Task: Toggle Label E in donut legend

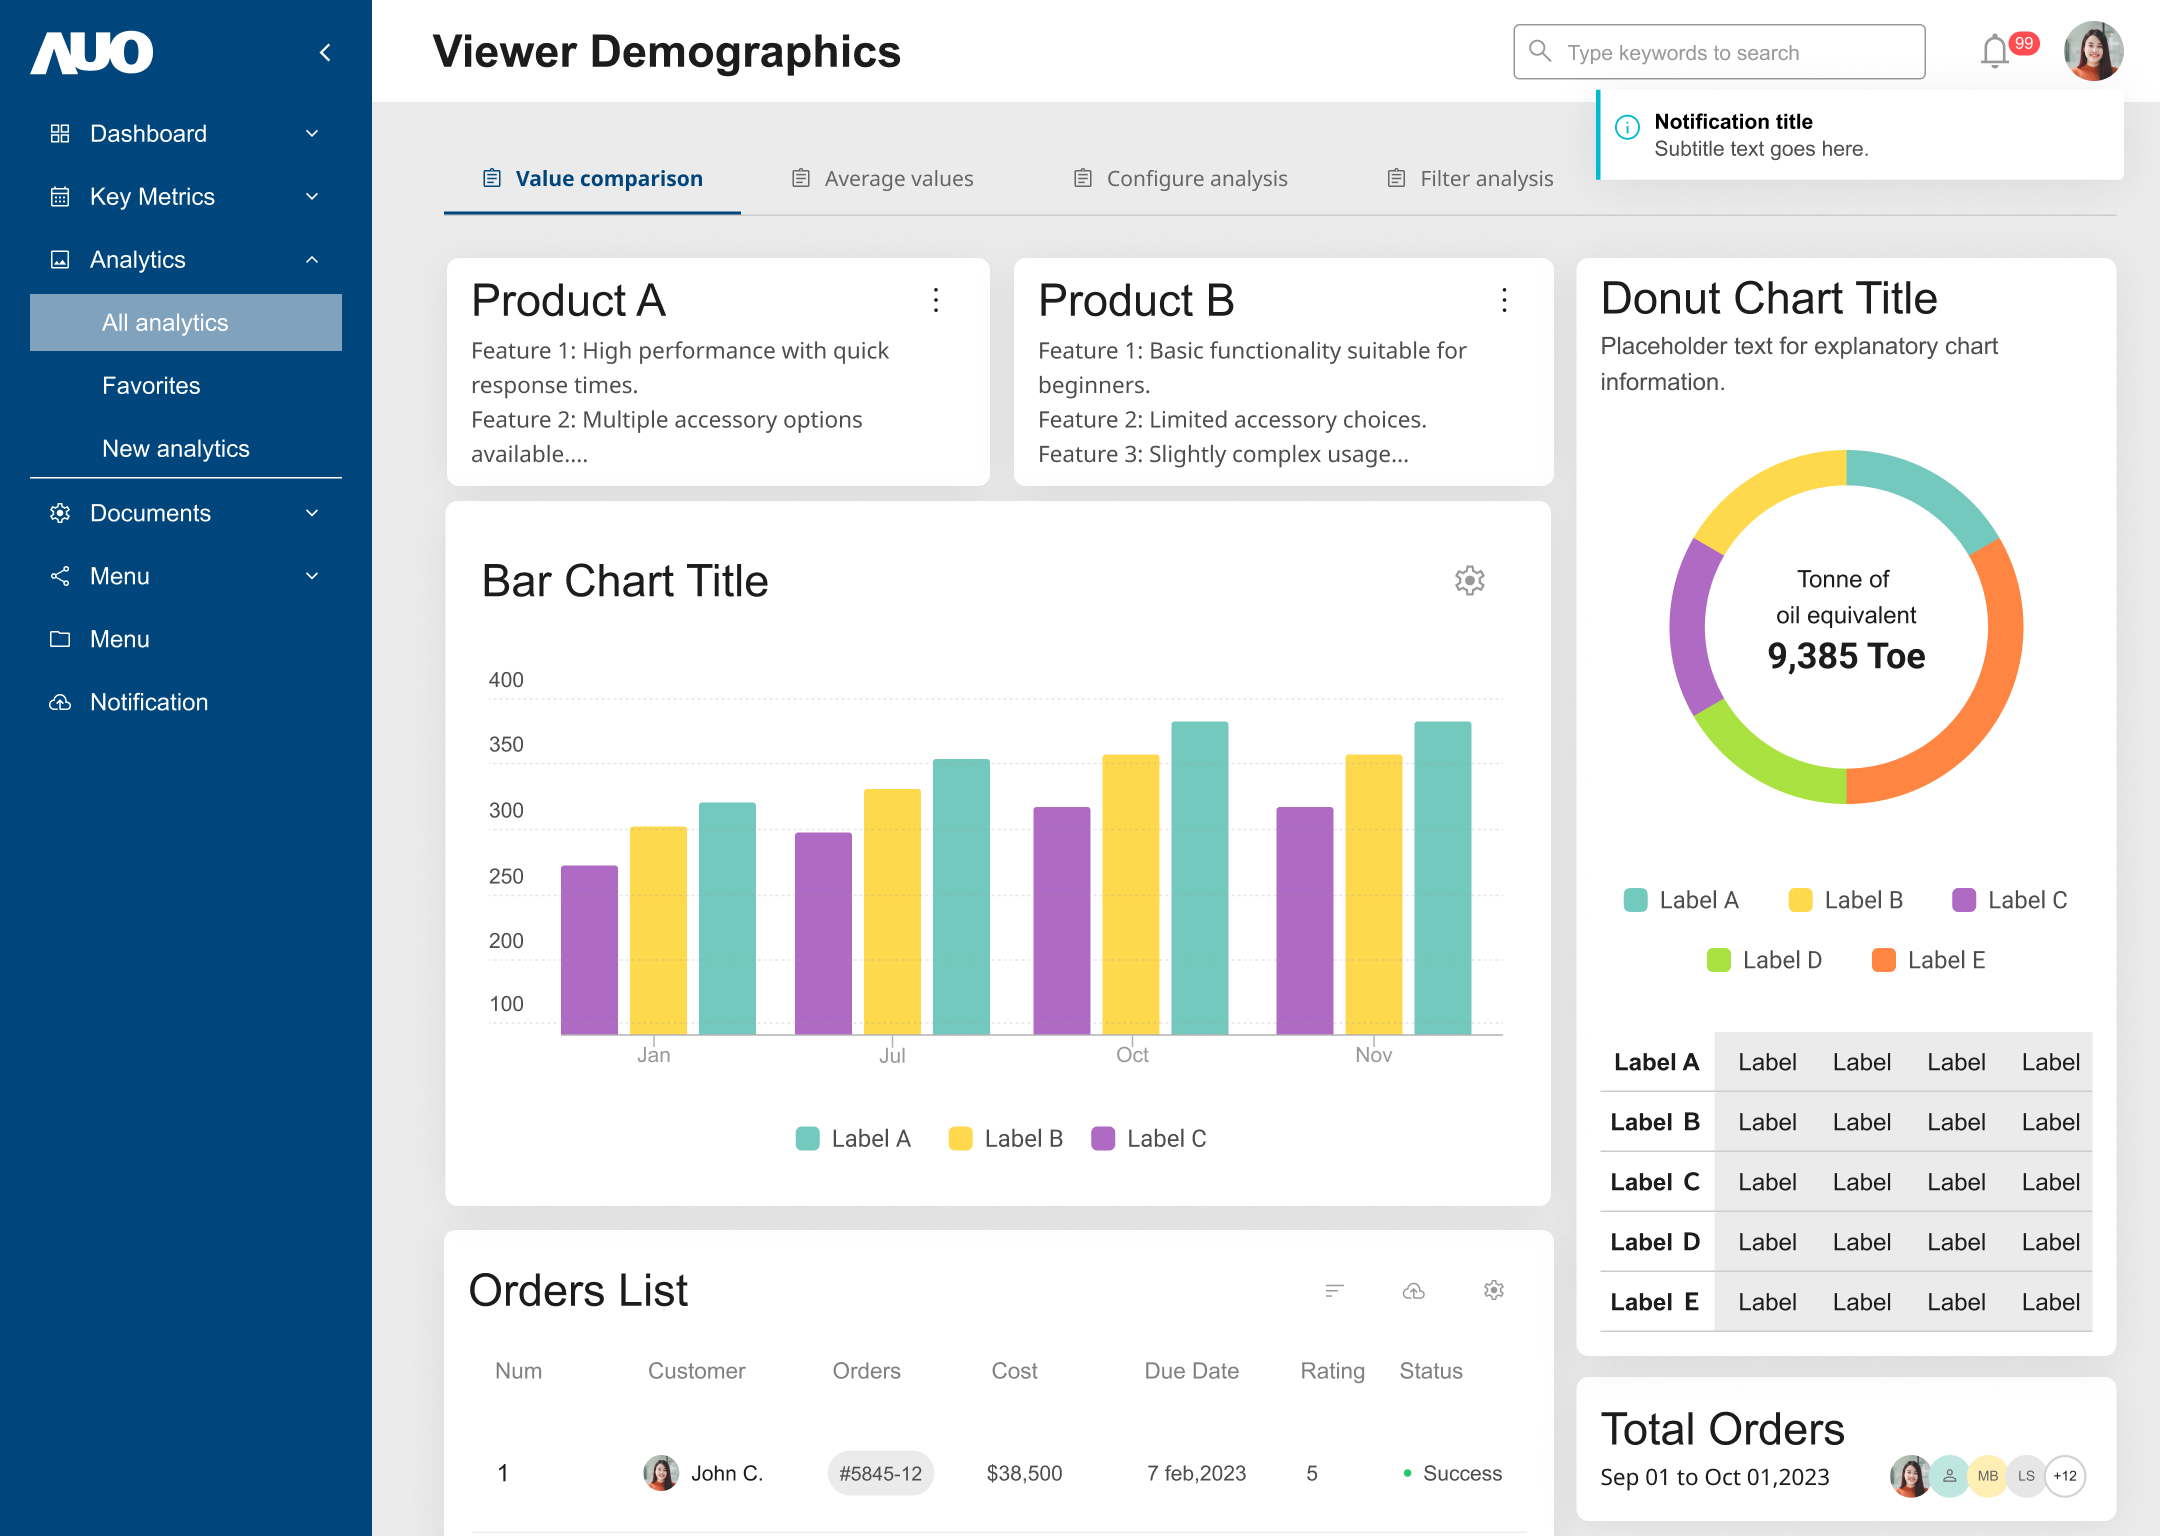Action: pyautogui.click(x=1928, y=960)
